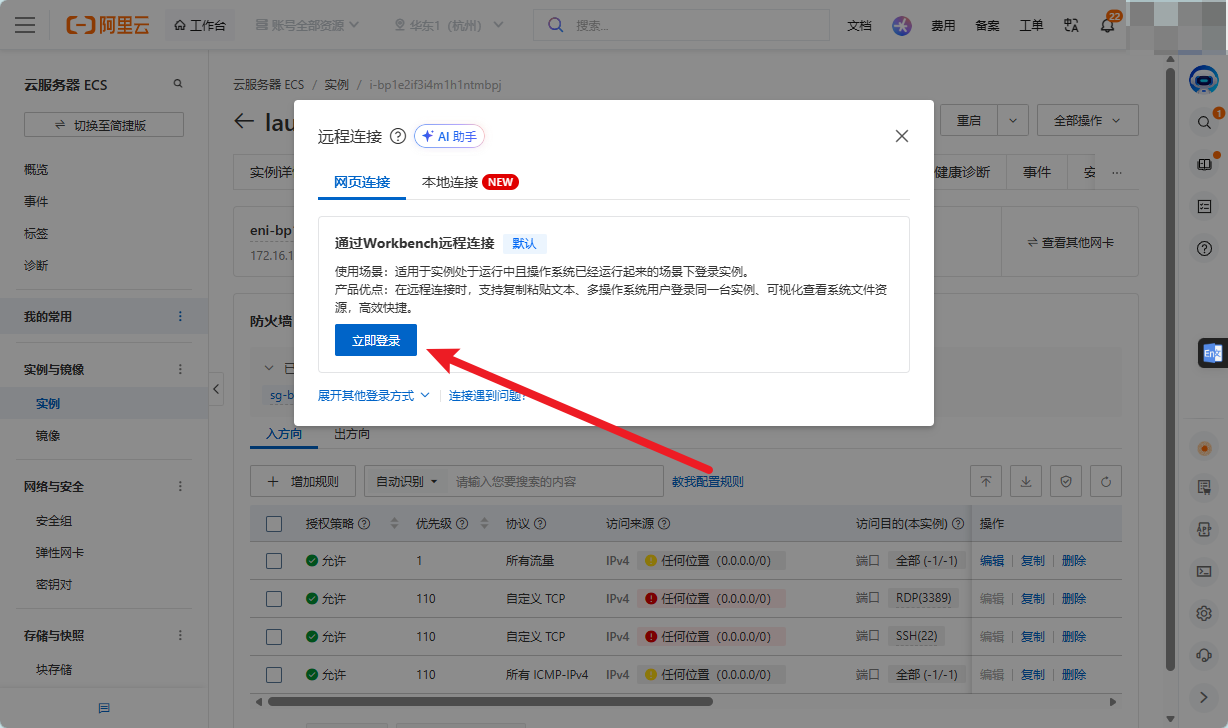Click 云服务器 ECS breadcrumb link
Screen dimensions: 1228x728
[x=268, y=85]
